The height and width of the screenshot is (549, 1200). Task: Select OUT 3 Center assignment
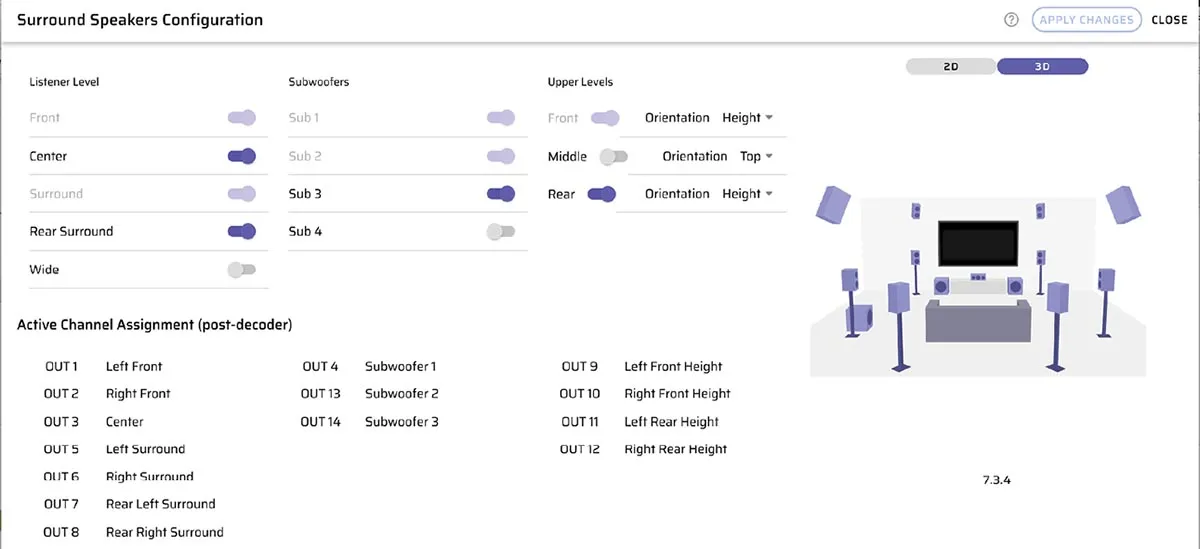coord(94,422)
